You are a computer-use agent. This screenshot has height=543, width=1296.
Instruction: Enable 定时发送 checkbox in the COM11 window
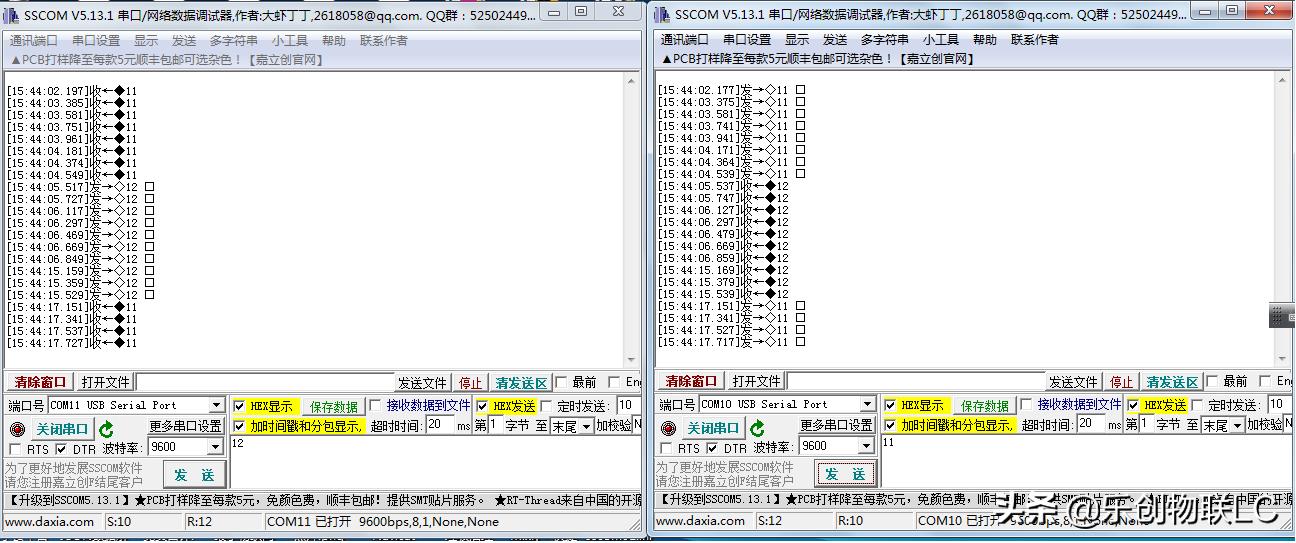tap(546, 406)
